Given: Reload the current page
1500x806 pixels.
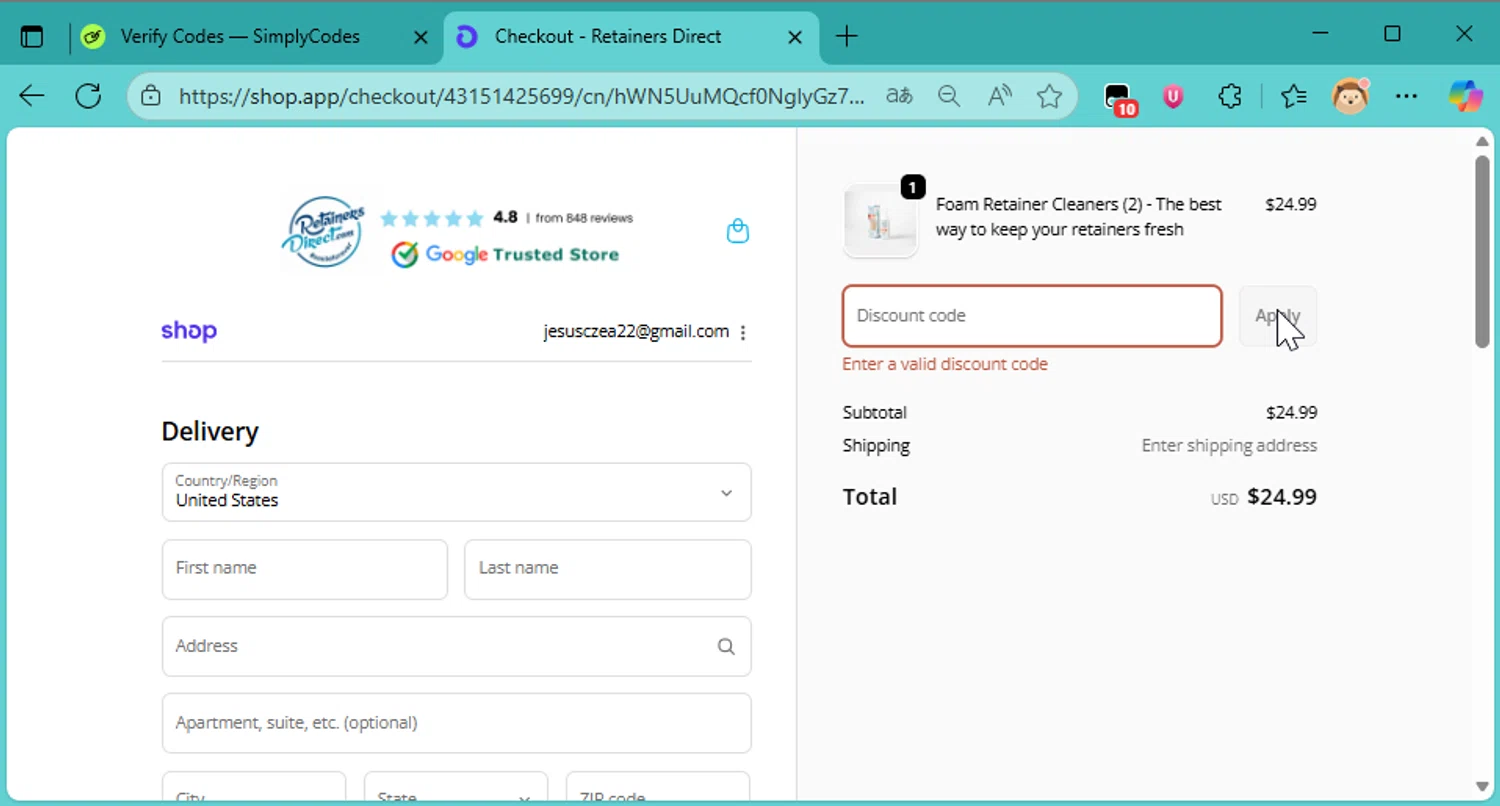Looking at the screenshot, I should tap(88, 96).
